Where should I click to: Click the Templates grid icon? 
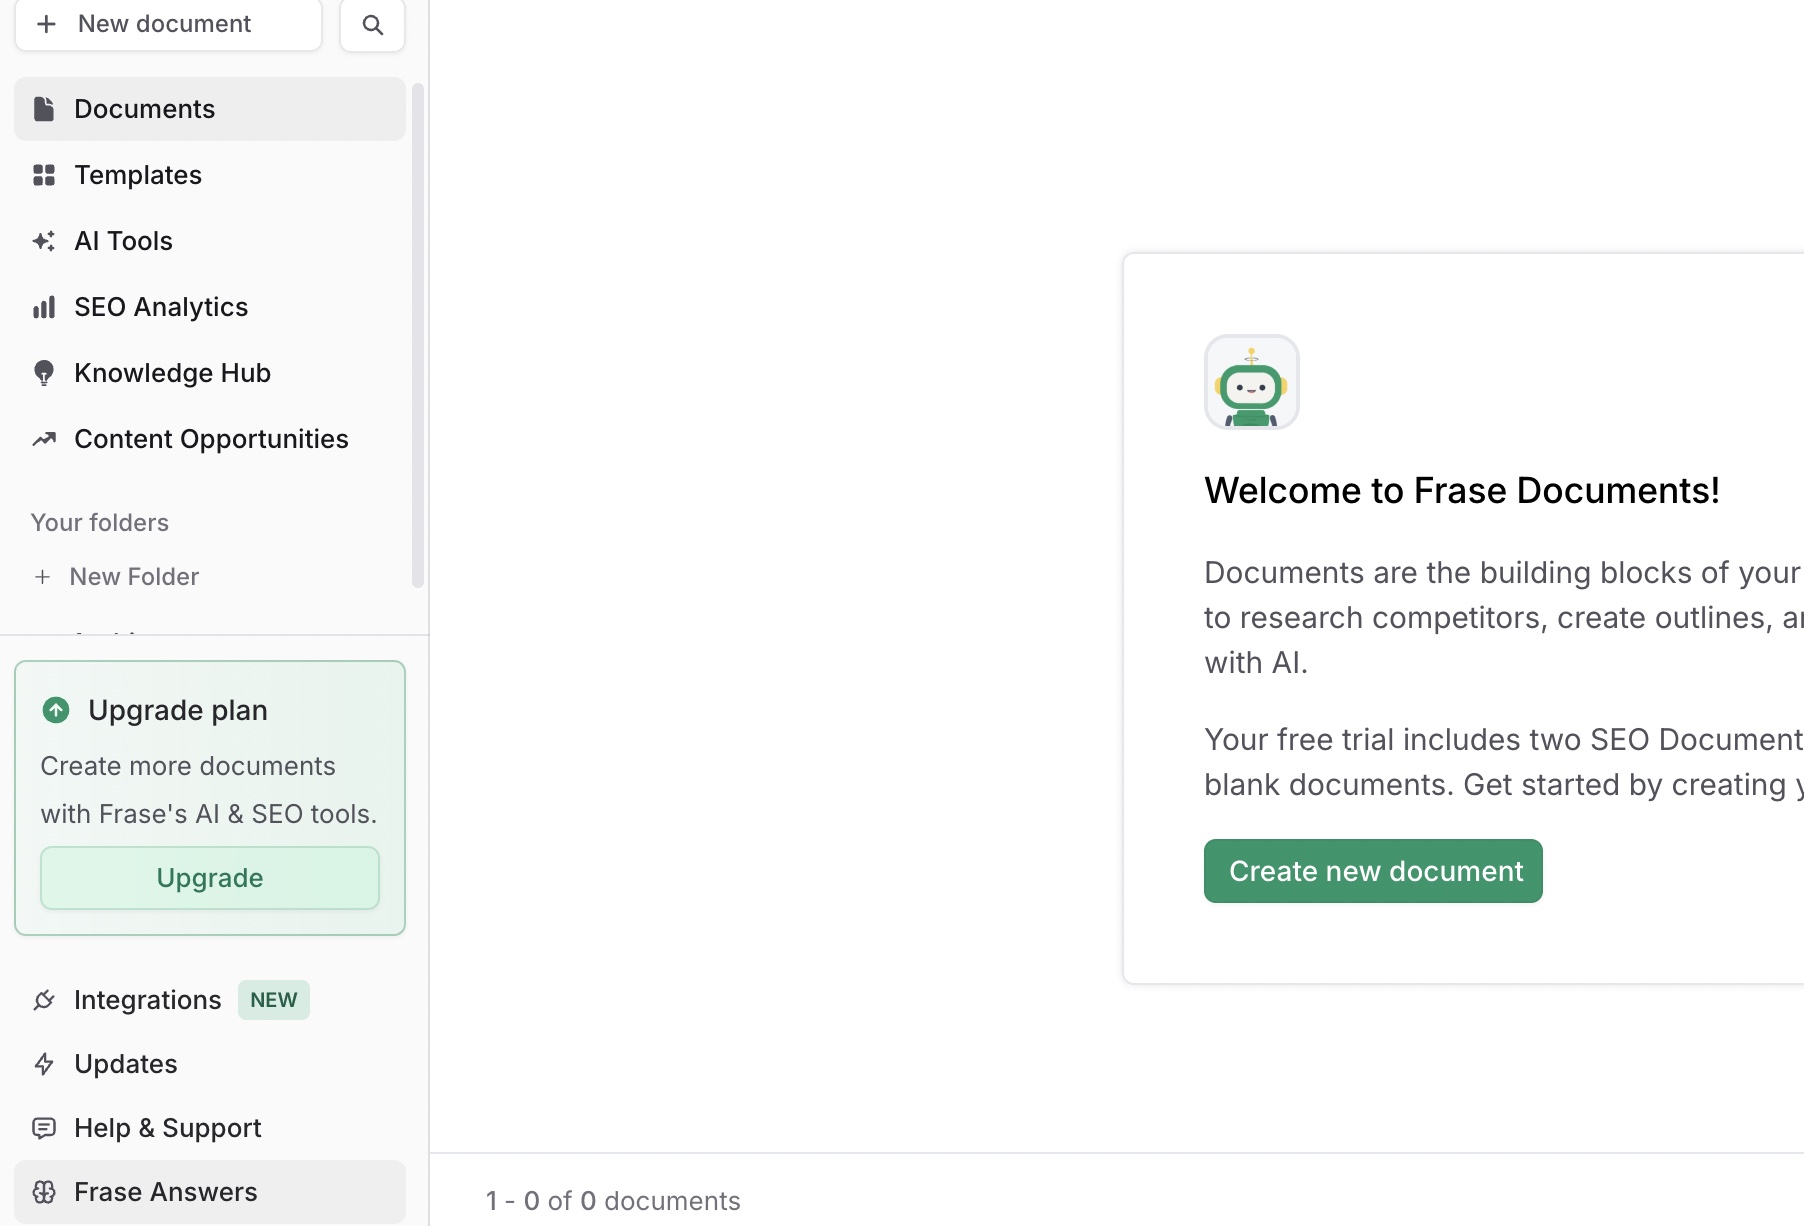pos(43,175)
